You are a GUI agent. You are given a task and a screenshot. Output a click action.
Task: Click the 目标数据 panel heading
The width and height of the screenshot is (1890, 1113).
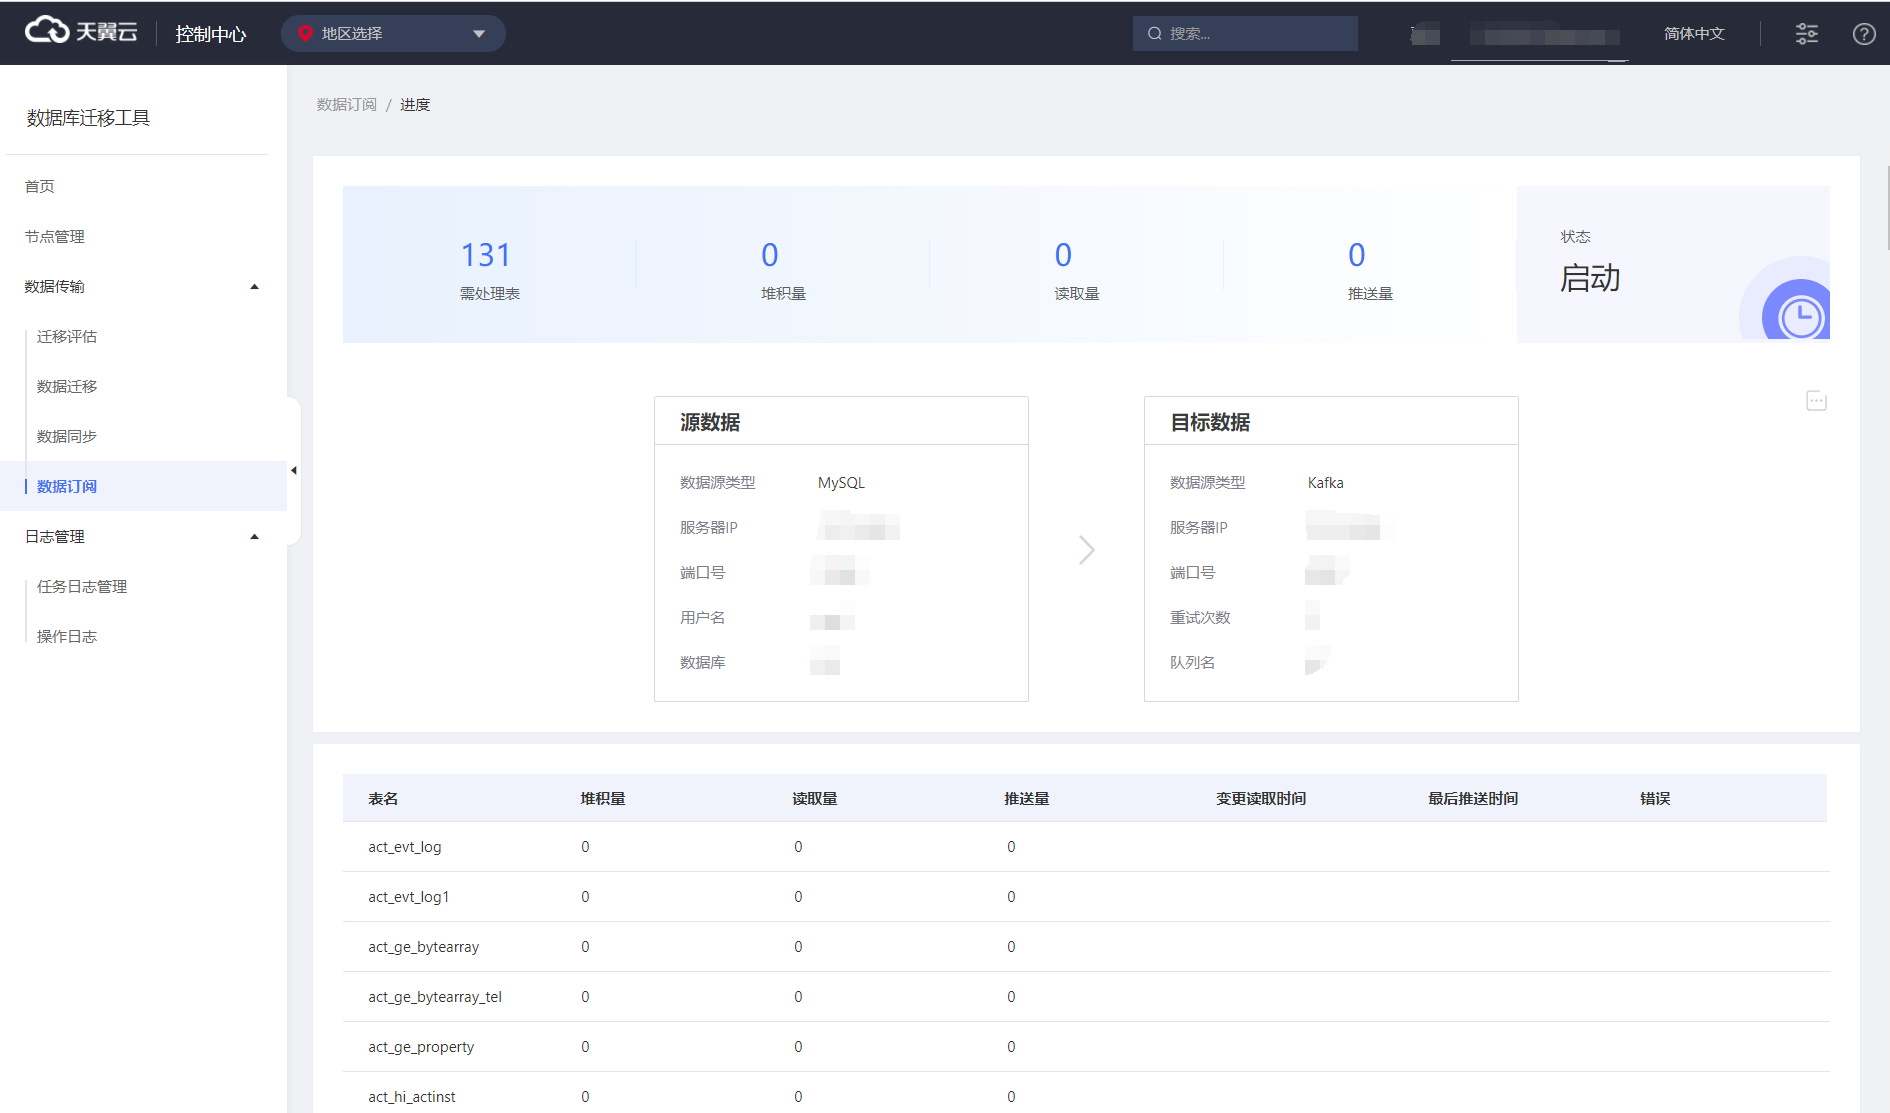tap(1210, 422)
